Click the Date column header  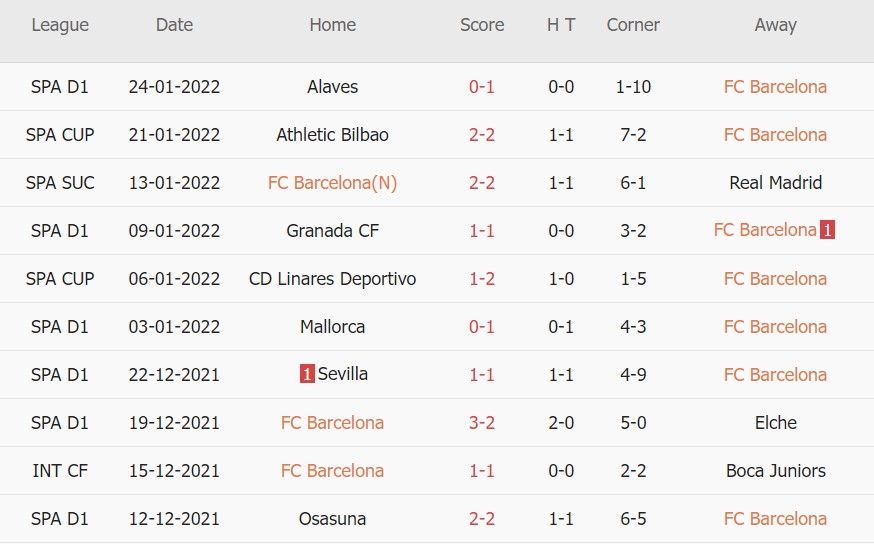point(174,25)
